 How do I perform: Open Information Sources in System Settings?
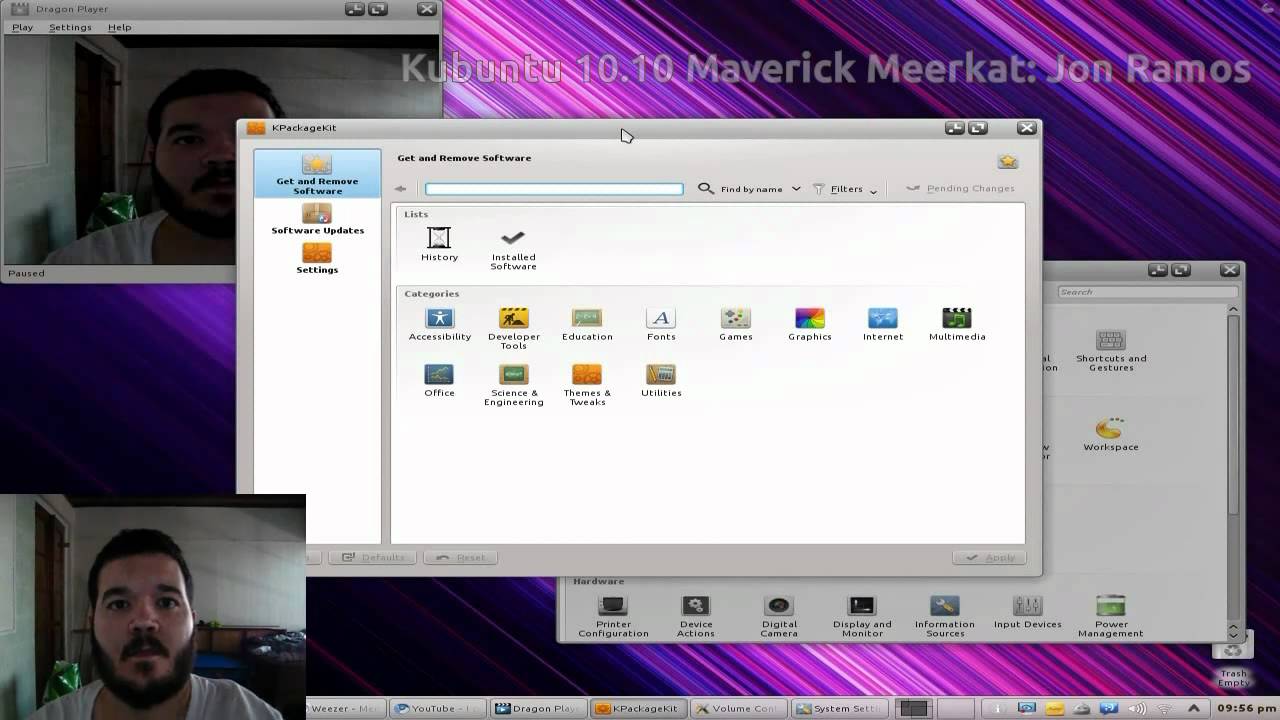(945, 616)
